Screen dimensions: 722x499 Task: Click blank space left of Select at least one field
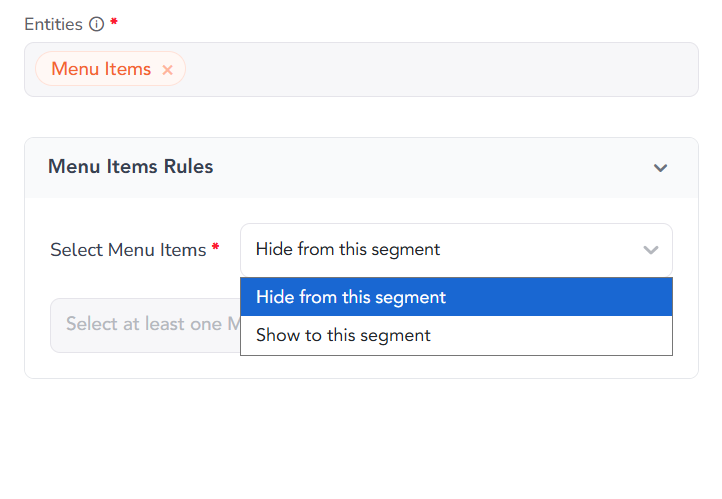point(37,325)
